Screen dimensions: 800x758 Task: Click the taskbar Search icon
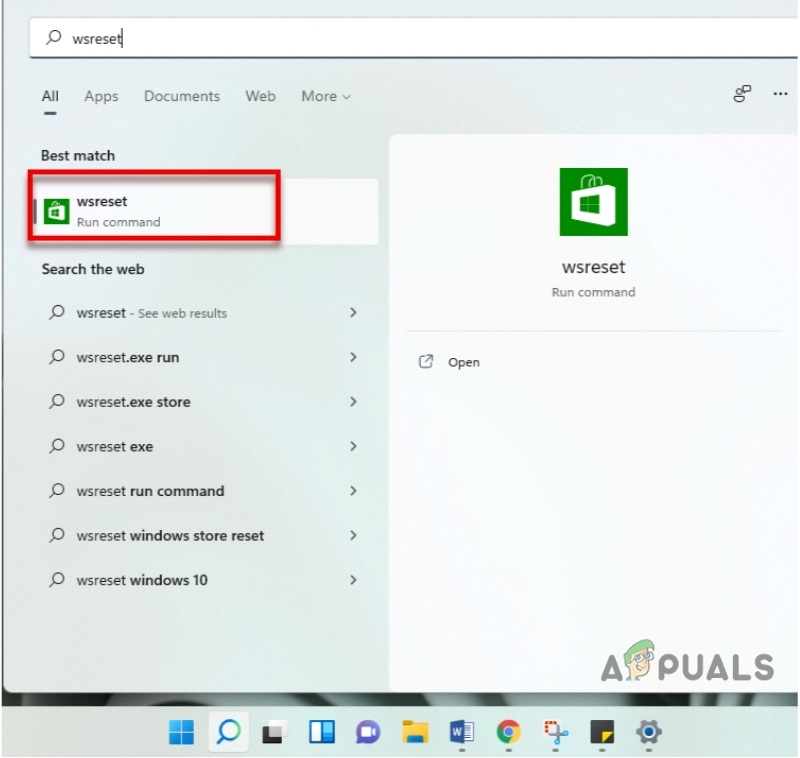tap(228, 732)
